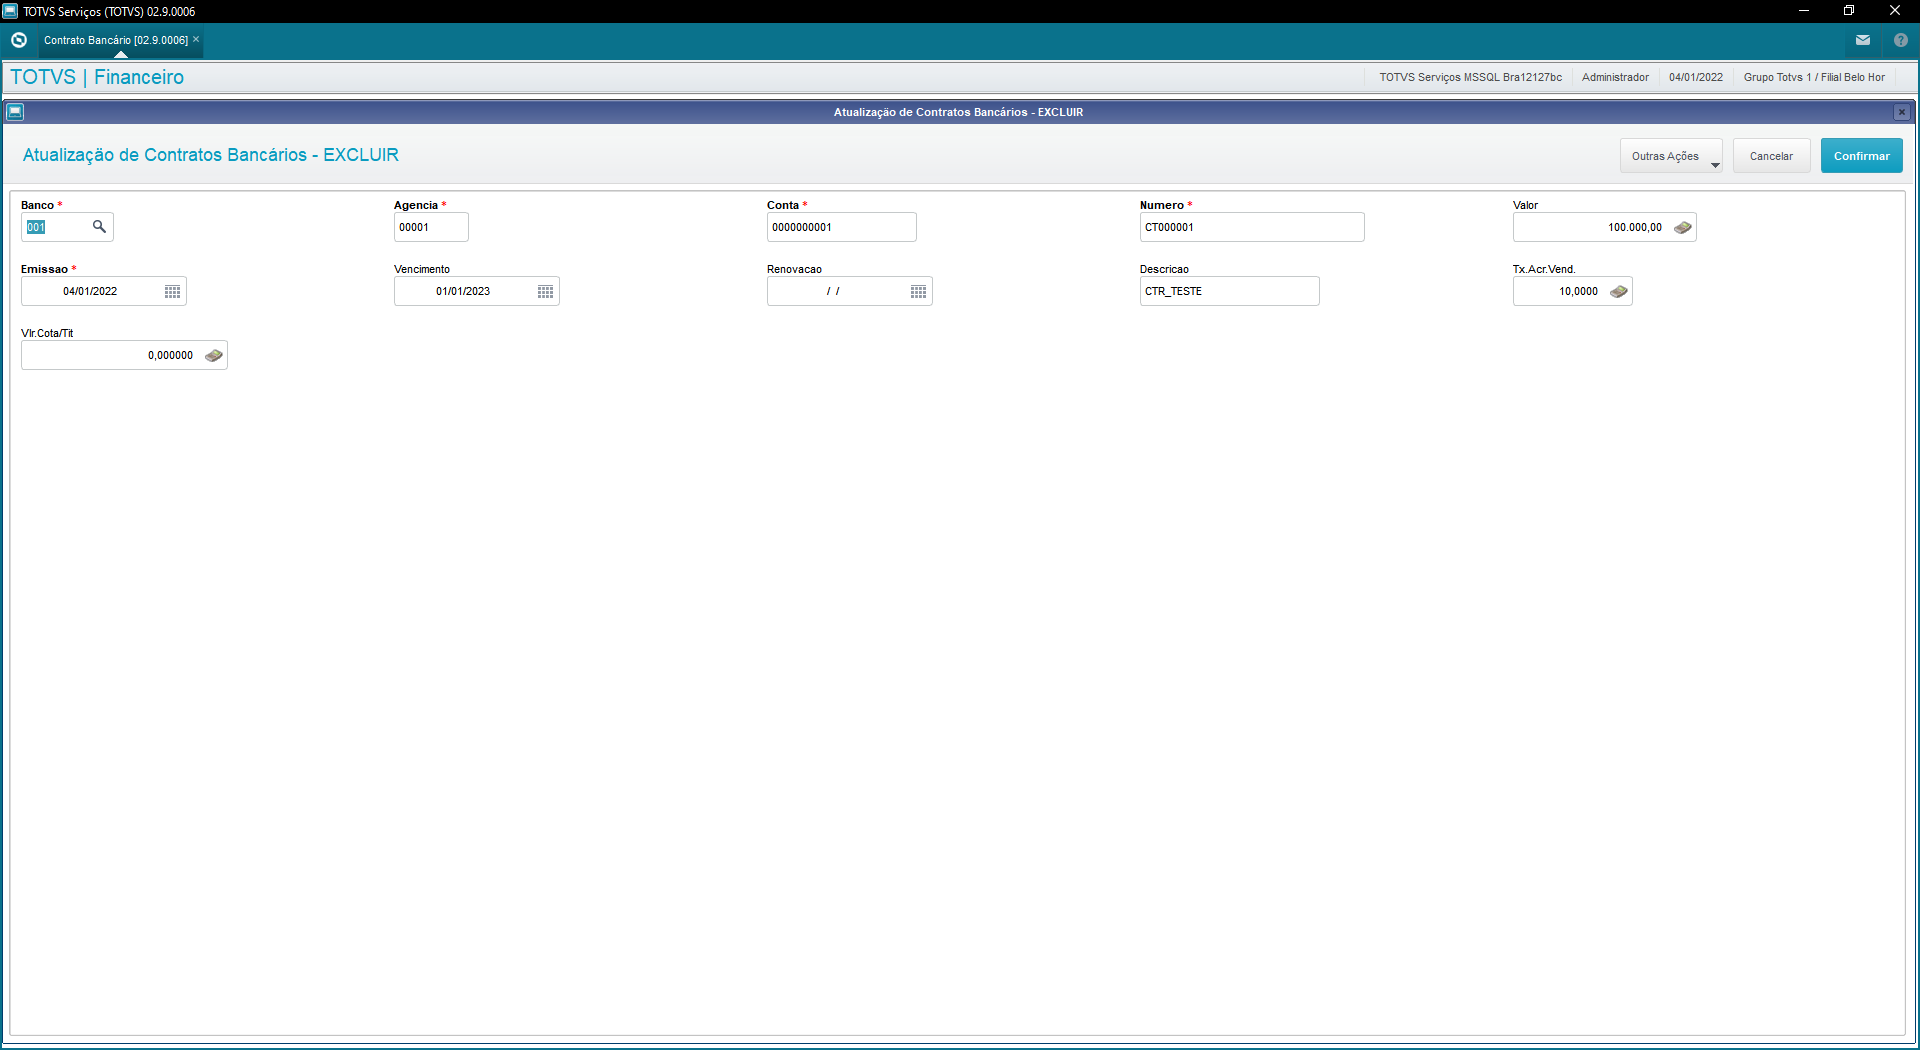Click the inner window system icon
The width and height of the screenshot is (1920, 1050).
pyautogui.click(x=15, y=112)
